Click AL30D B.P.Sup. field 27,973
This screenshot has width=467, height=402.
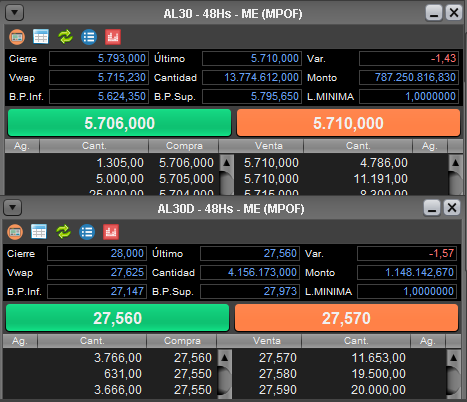[x=250, y=292]
